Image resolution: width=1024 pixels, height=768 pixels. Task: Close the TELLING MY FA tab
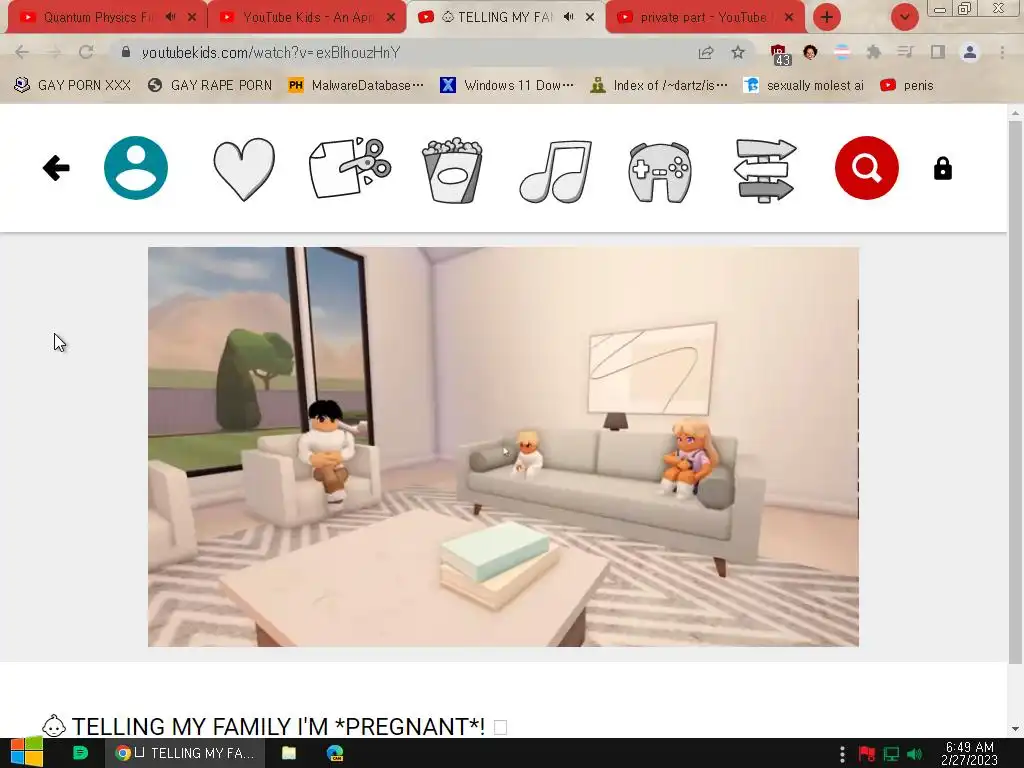click(590, 17)
